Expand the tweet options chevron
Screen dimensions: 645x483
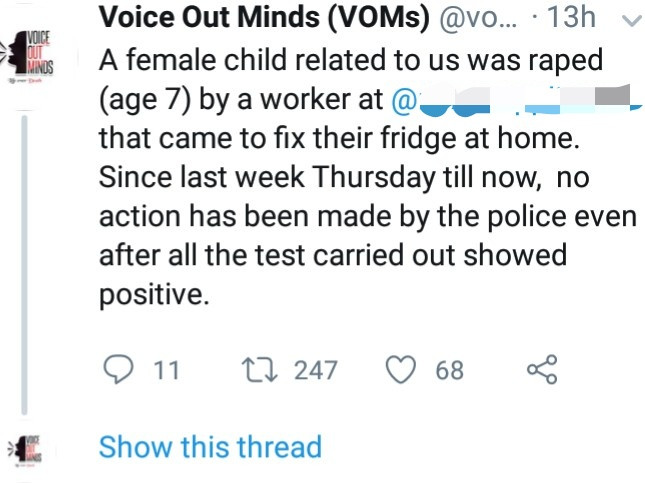click(632, 18)
